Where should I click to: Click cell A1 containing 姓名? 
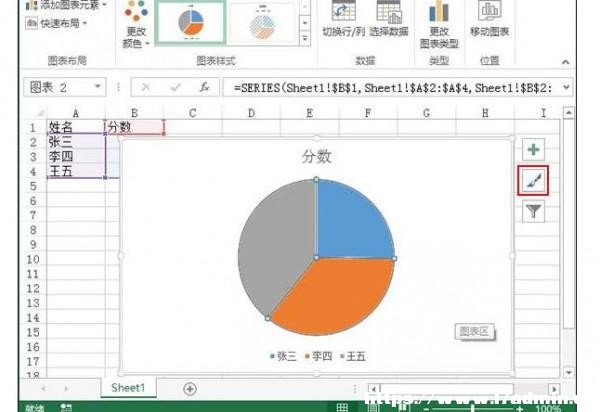[x=76, y=127]
